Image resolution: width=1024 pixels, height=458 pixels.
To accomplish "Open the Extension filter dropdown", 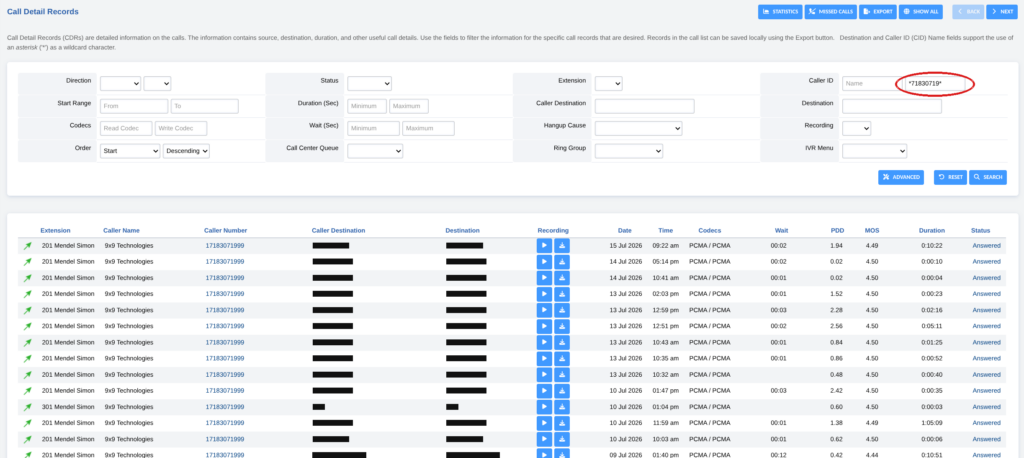I will pyautogui.click(x=609, y=83).
